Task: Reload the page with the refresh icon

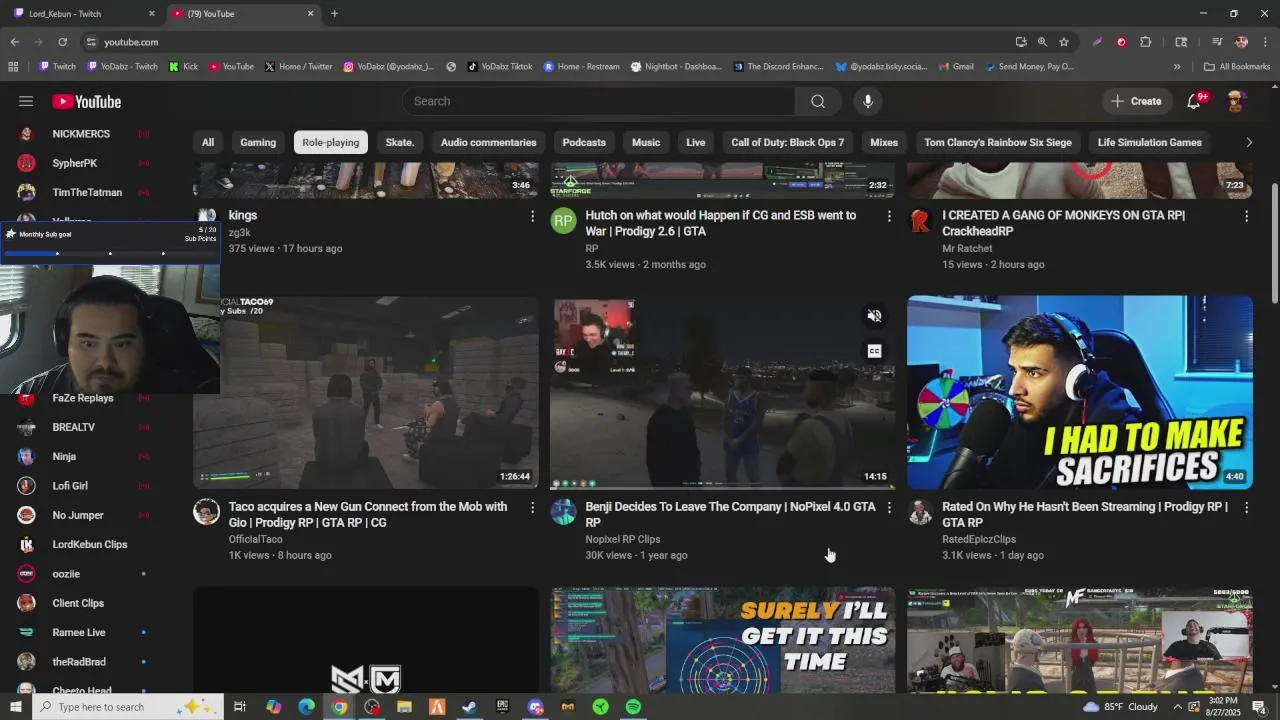Action: coord(62,42)
